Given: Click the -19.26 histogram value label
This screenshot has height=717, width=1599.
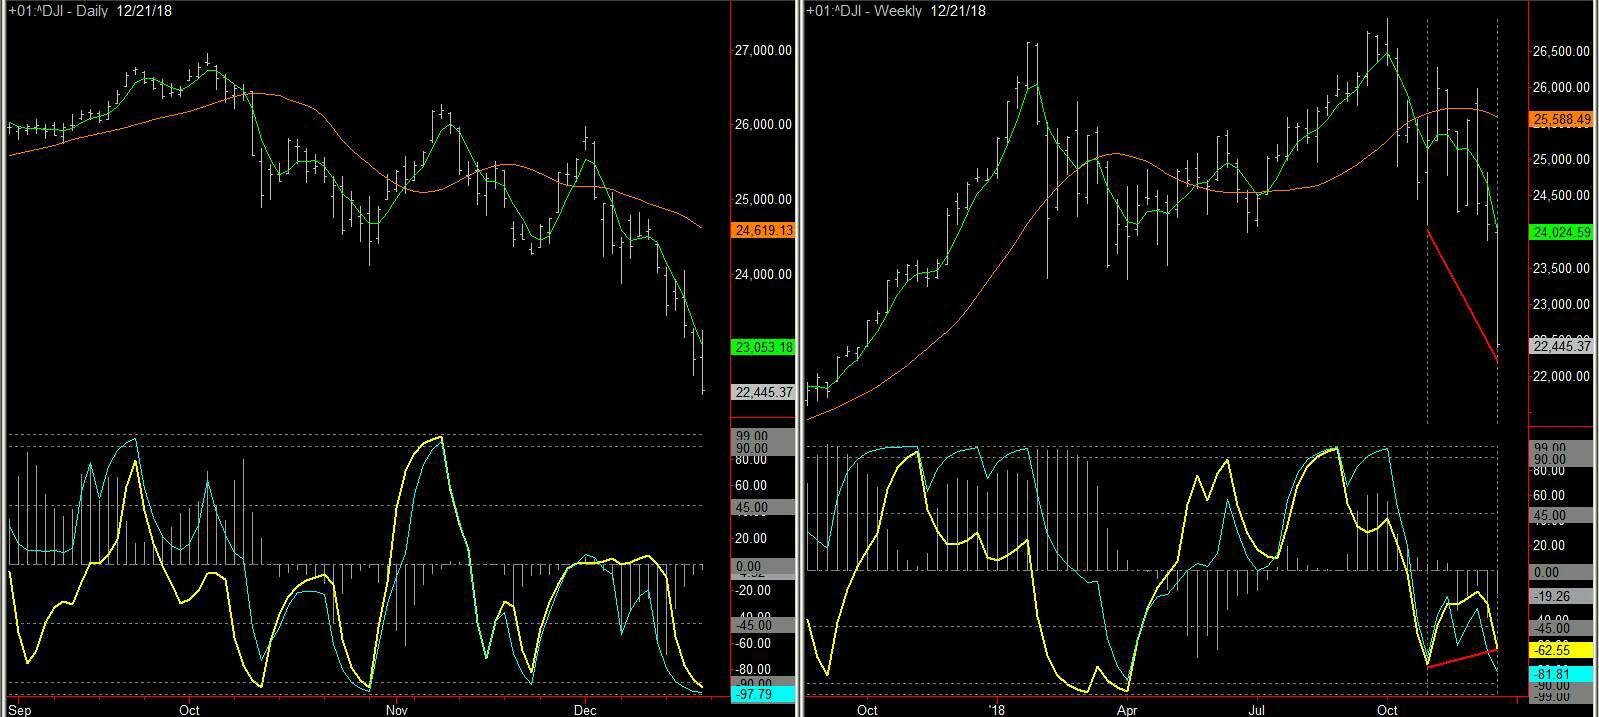Looking at the screenshot, I should 1560,596.
